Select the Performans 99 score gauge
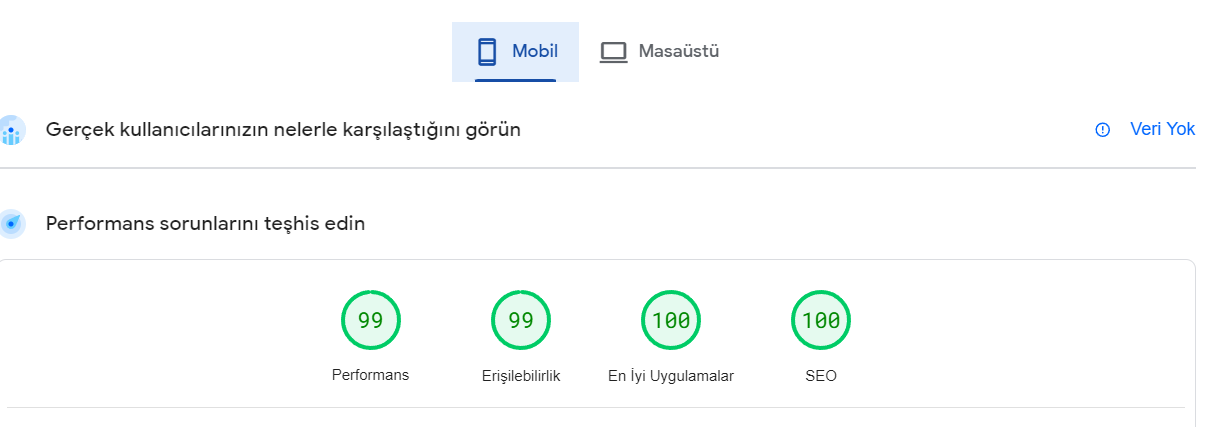Image resolution: width=1211 pixels, height=427 pixels. pos(371,320)
